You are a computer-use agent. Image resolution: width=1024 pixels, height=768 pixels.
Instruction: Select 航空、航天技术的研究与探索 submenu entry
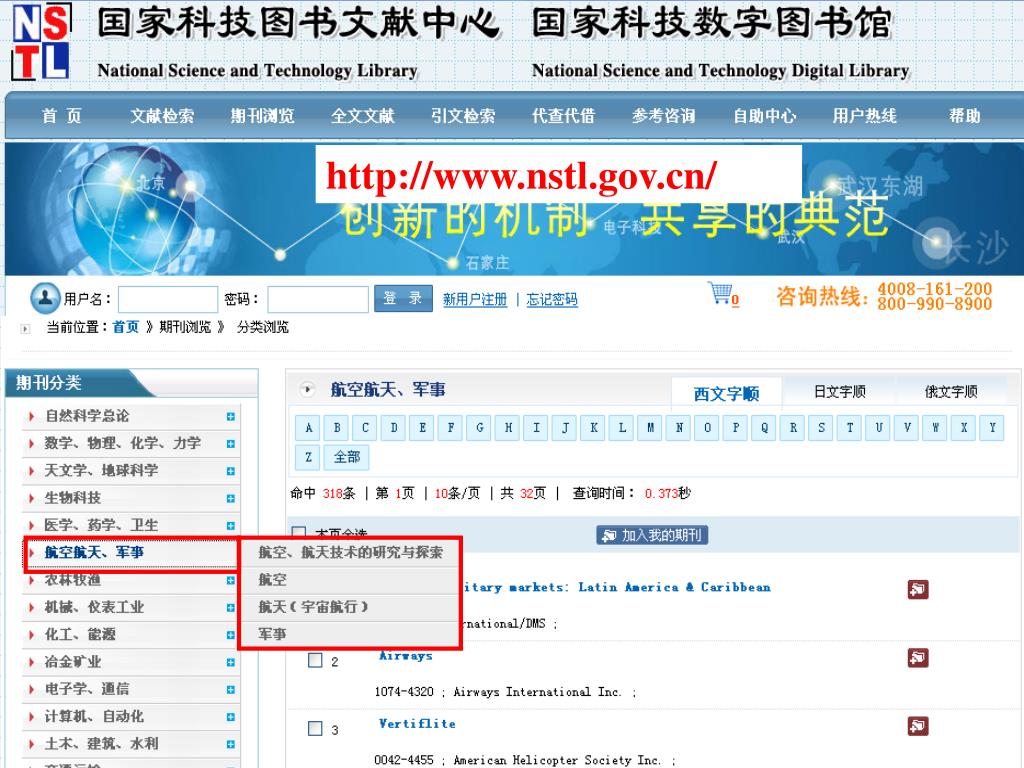pos(351,552)
